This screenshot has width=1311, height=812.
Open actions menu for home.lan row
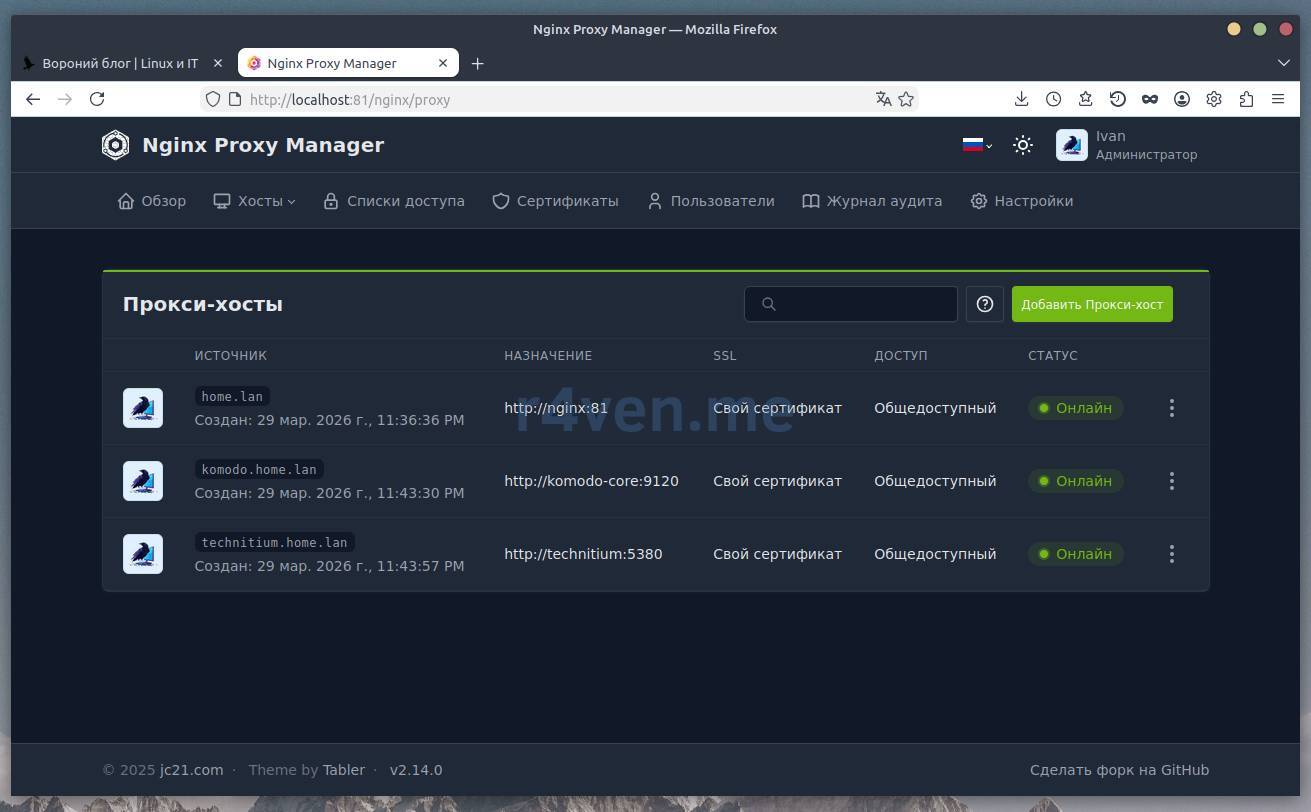coord(1171,408)
